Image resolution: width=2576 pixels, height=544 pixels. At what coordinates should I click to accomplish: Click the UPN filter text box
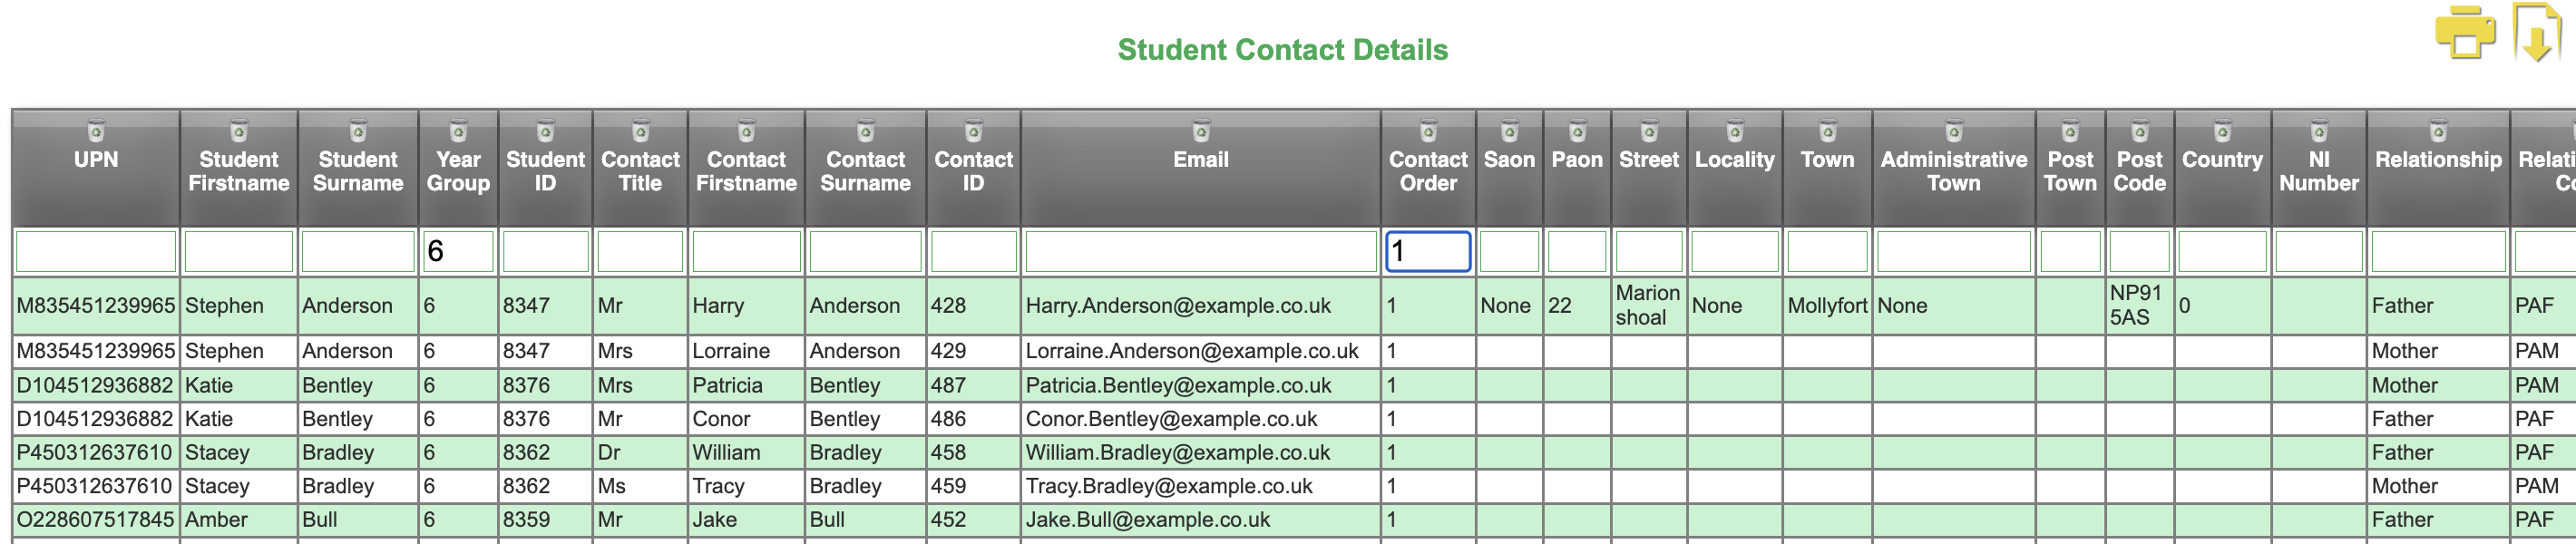point(96,251)
